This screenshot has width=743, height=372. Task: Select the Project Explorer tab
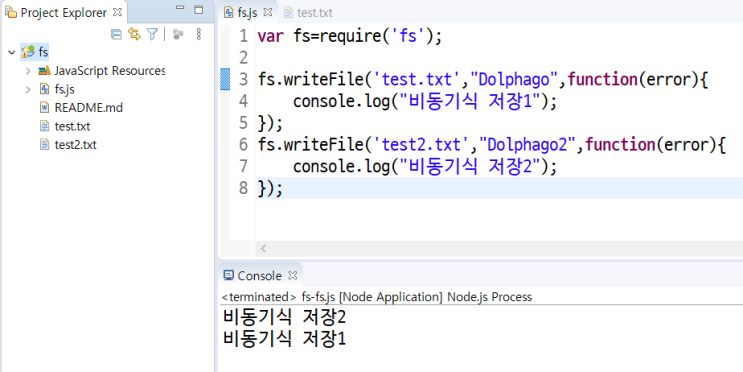tap(63, 13)
